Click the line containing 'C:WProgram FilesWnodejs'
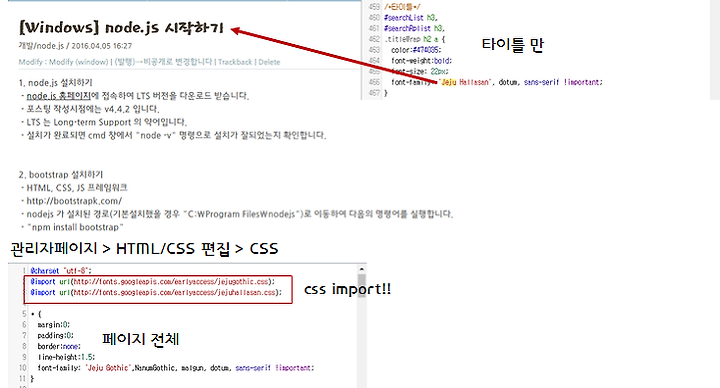 [240, 214]
